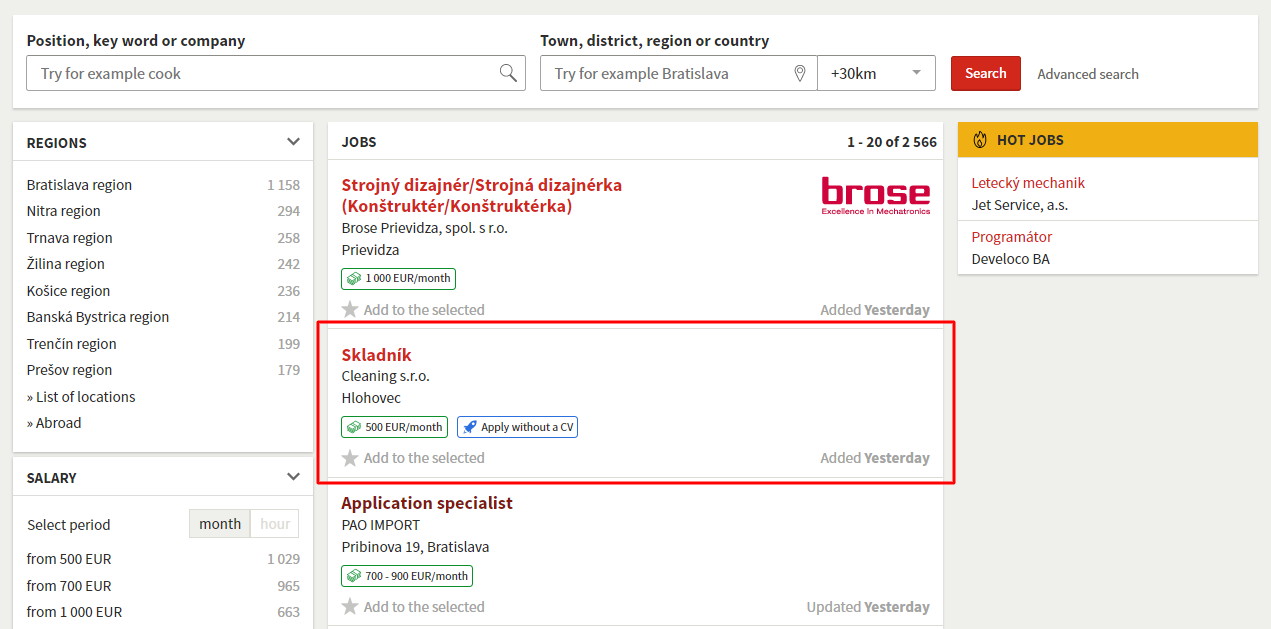
Task: Open the Programátor hot job
Action: (1012, 237)
